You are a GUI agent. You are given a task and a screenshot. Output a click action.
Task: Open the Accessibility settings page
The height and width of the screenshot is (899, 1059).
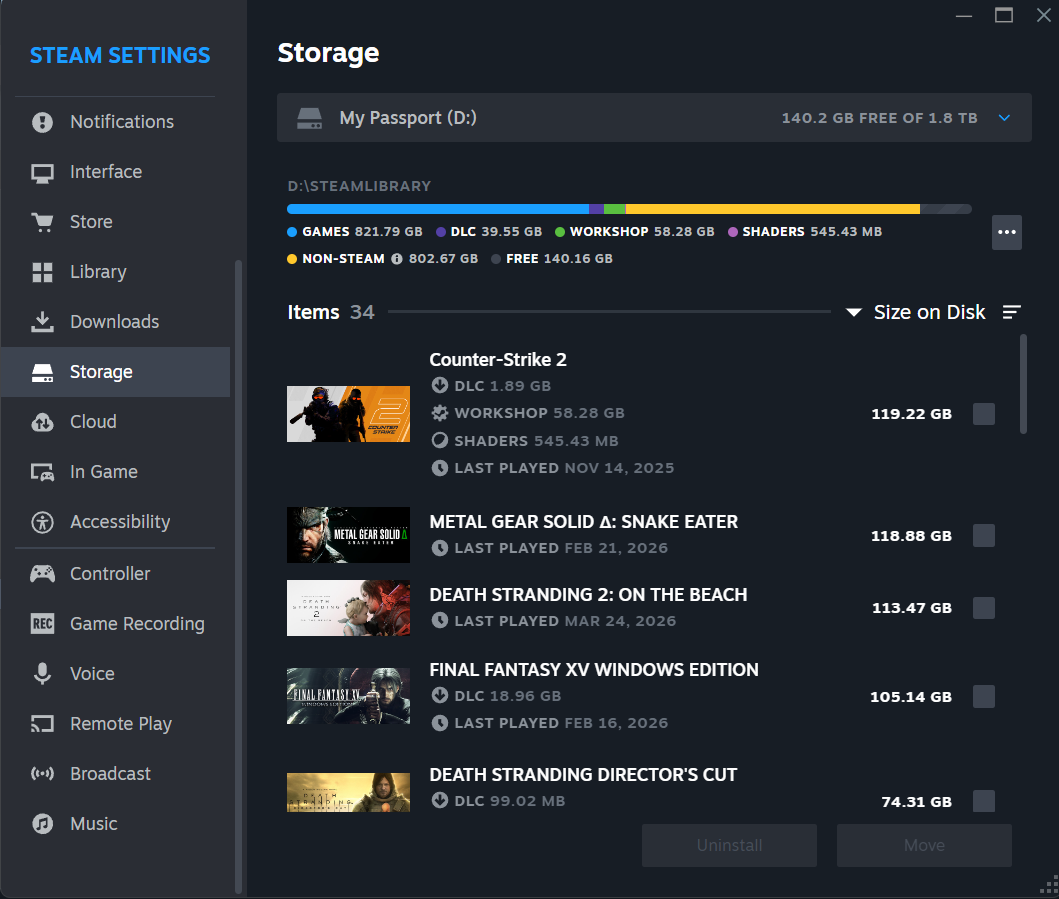(115, 522)
